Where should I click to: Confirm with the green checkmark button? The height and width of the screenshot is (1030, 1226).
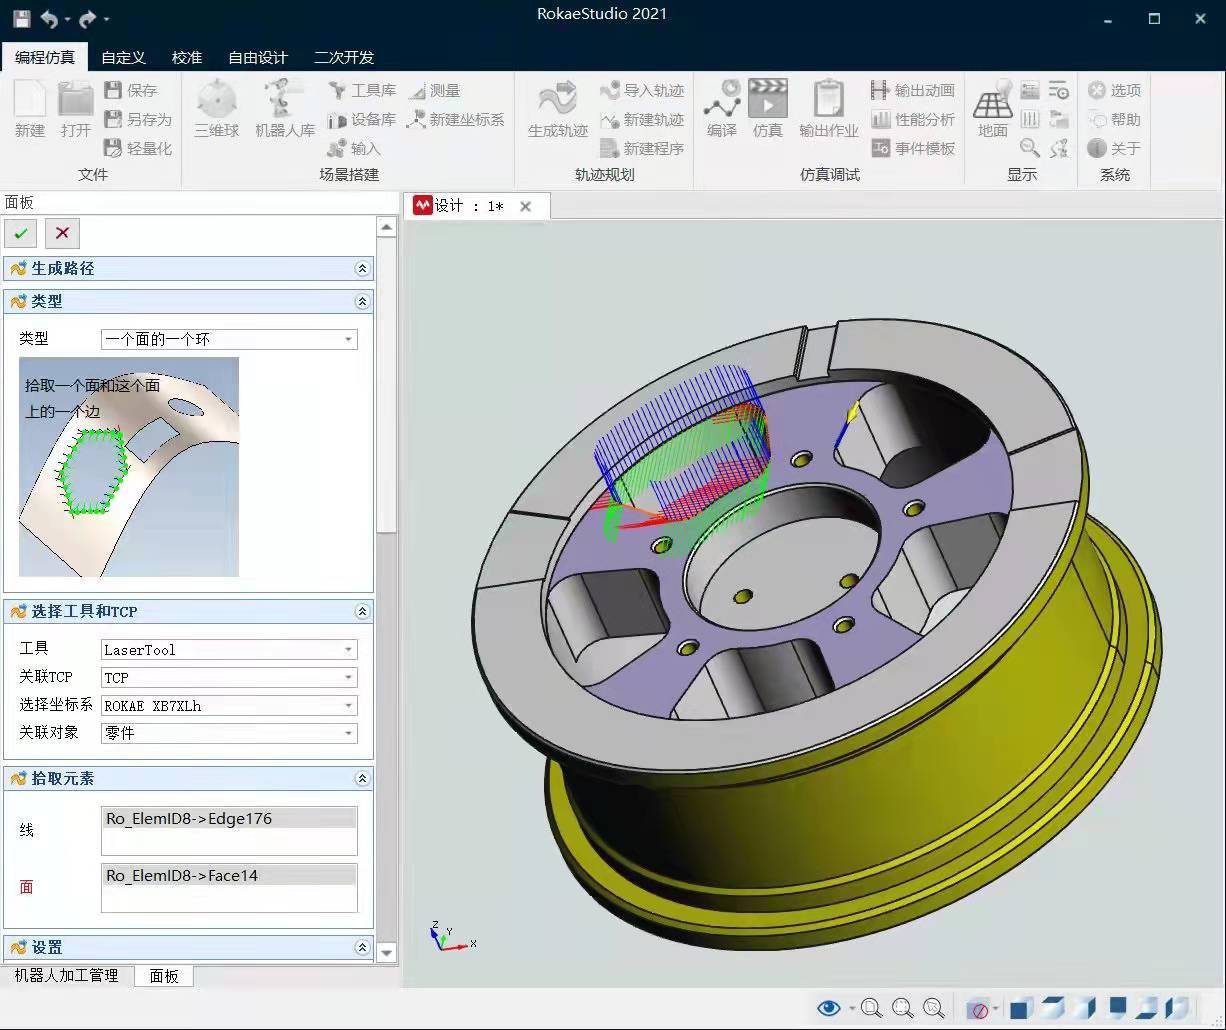coord(20,233)
